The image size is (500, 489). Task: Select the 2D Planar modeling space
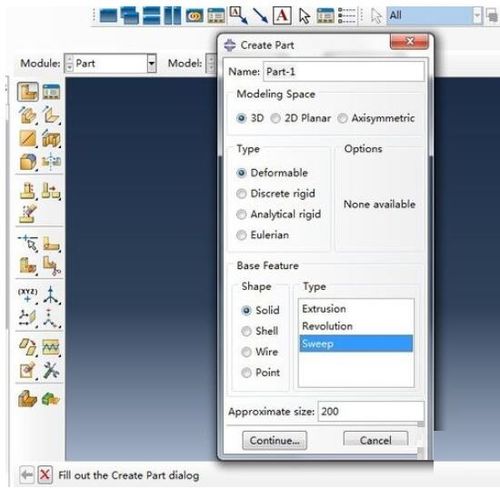tap(302, 118)
